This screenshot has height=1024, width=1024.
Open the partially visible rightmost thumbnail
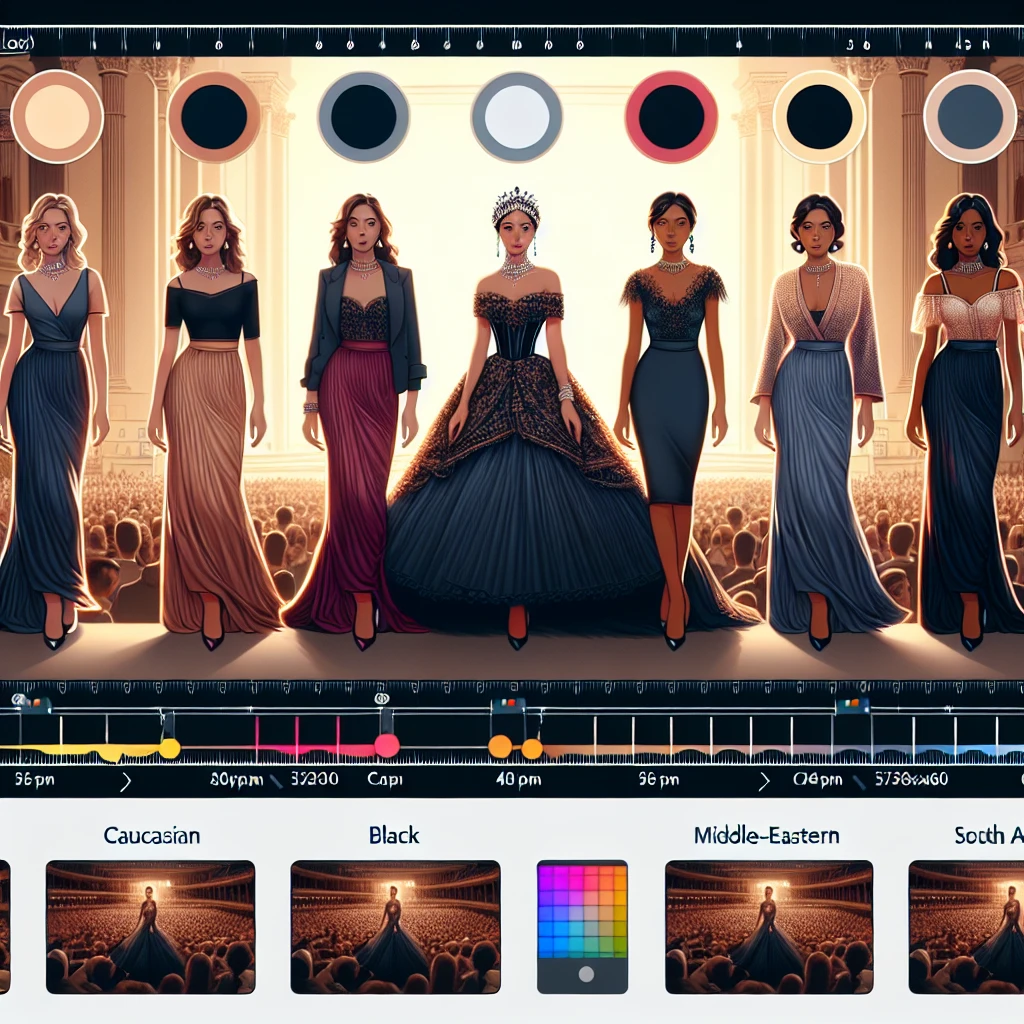[966, 927]
